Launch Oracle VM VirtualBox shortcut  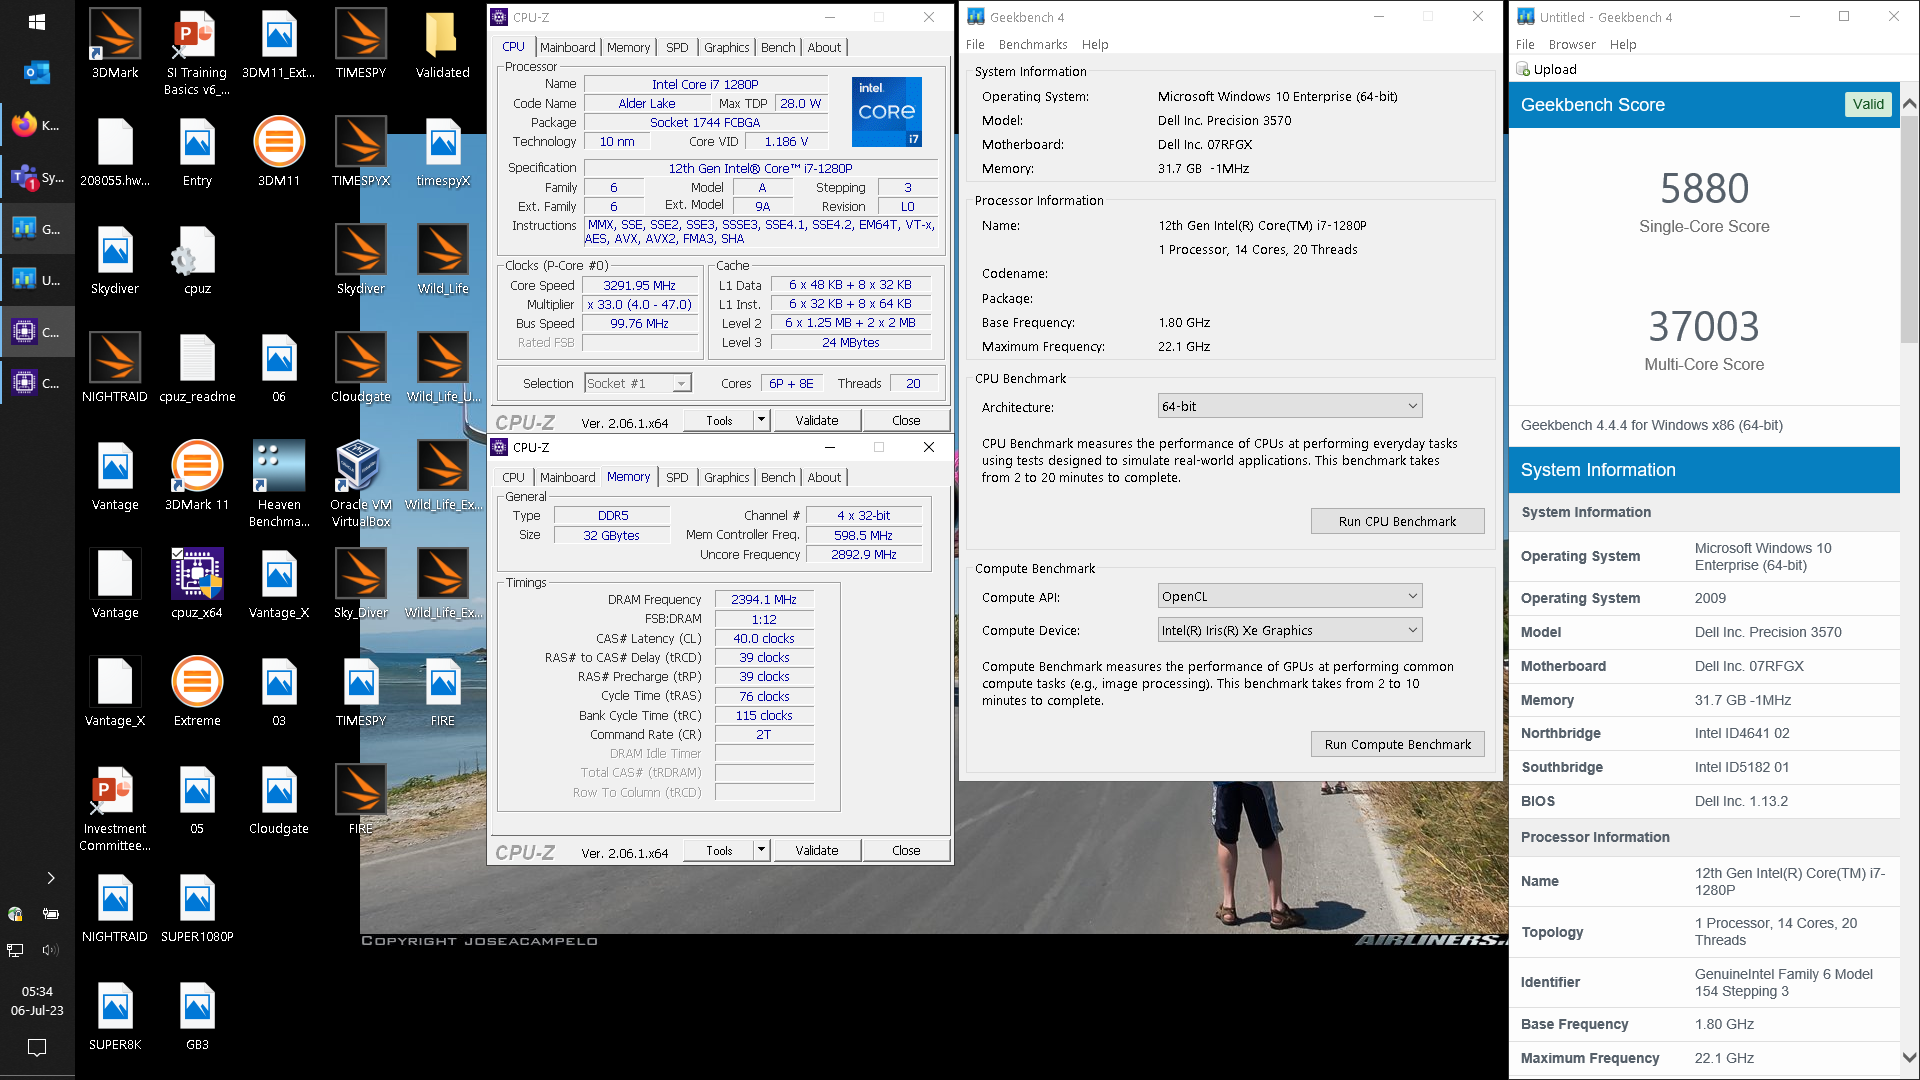(361, 484)
